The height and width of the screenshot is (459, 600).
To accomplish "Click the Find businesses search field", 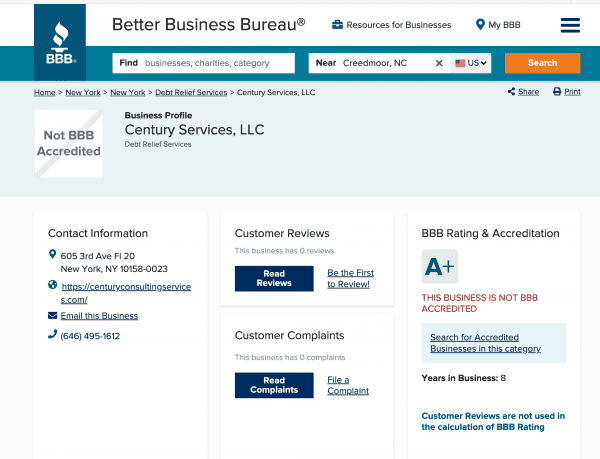I will 218,63.
